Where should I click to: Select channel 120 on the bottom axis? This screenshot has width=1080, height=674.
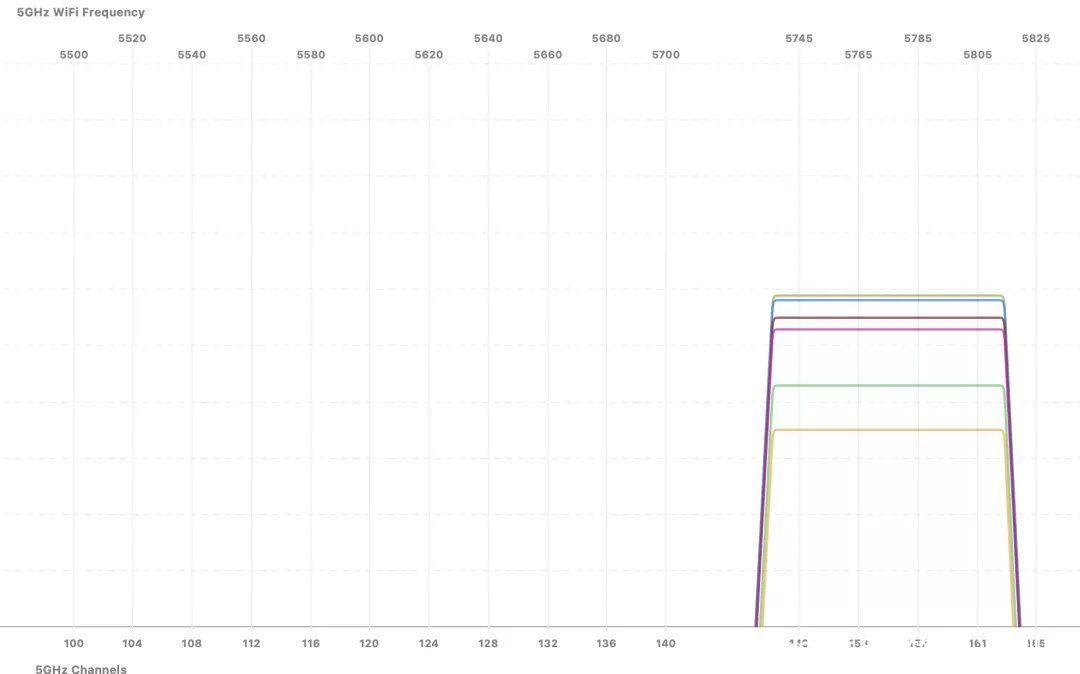369,643
